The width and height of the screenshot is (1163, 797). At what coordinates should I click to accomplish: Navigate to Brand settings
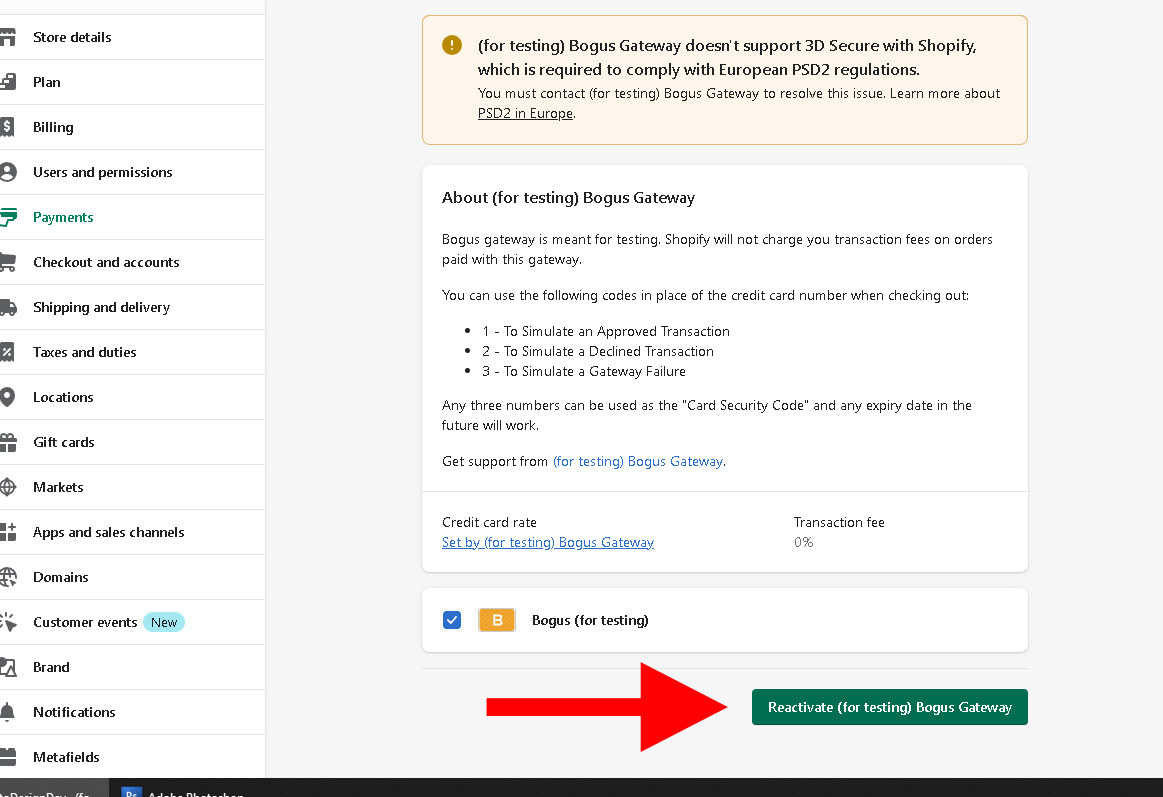coord(132,667)
